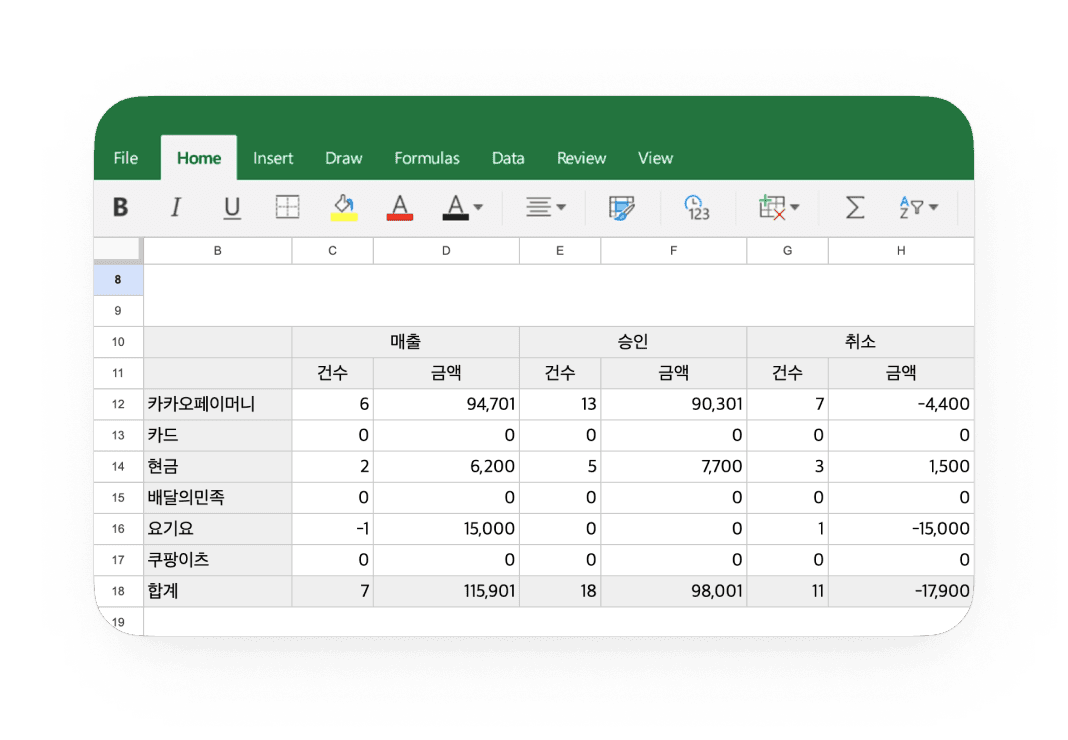Viewport: 1068px width, 740px height.
Task: Switch to the Formulas tab
Action: point(427,158)
